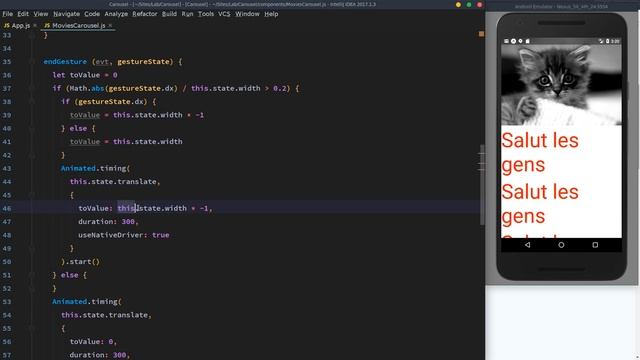
Task: Click the green maximize button of IntelliJ window
Action: [x=469, y=4]
